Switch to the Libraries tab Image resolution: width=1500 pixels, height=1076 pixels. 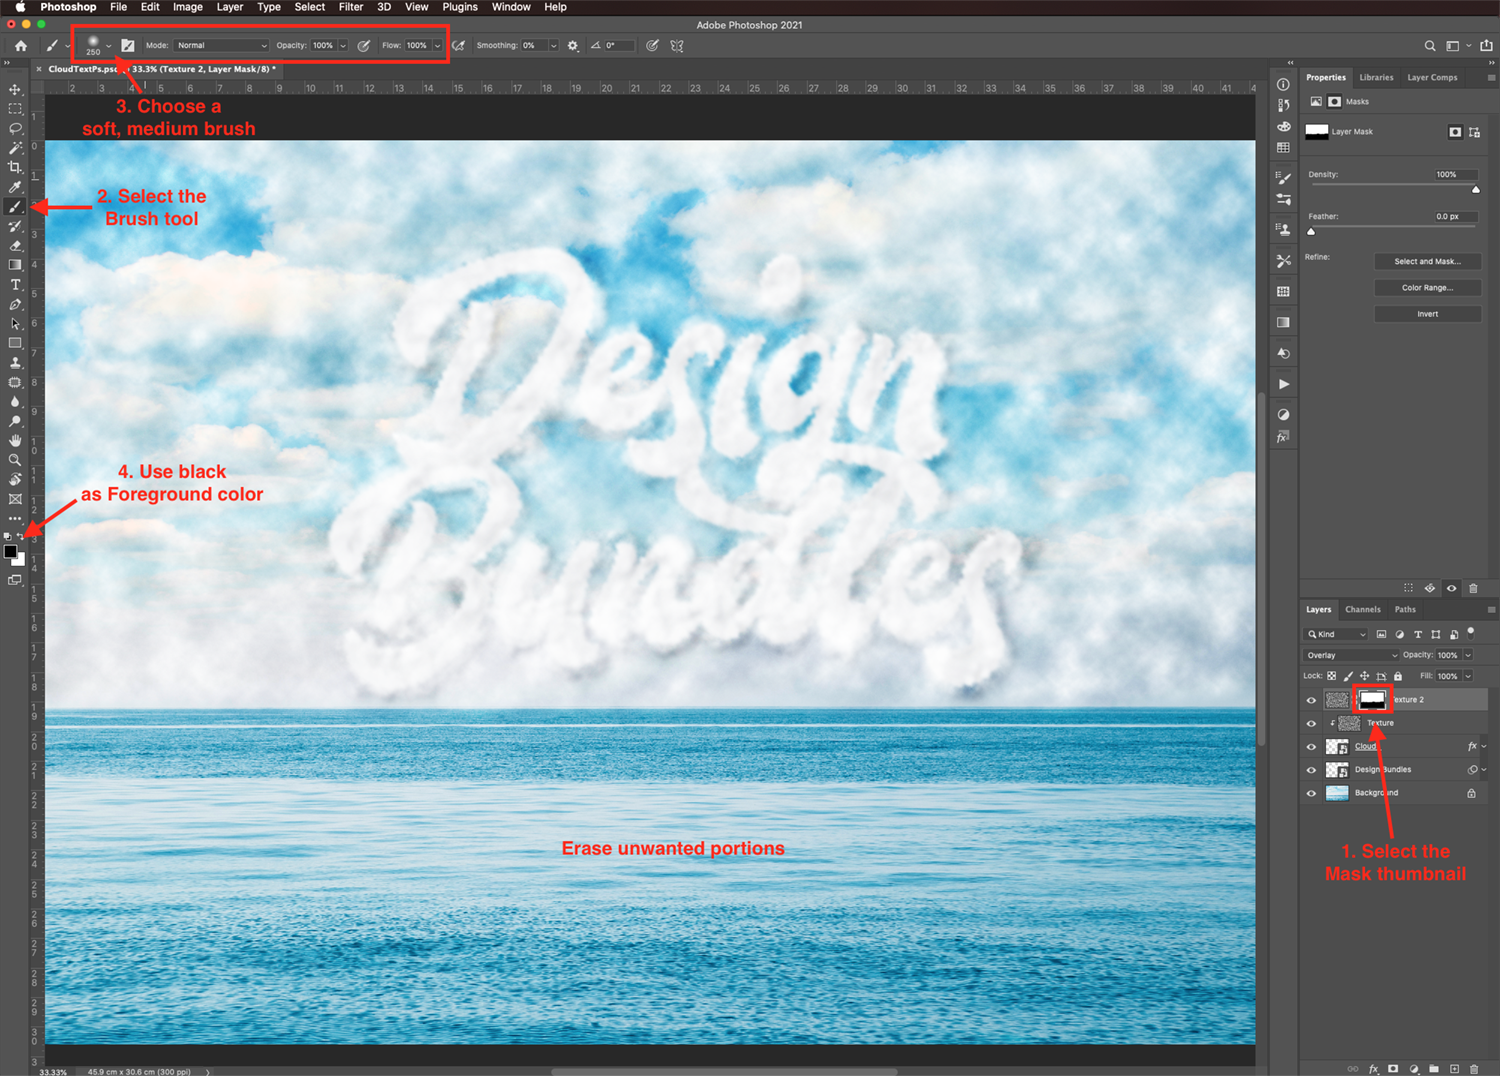tap(1376, 77)
